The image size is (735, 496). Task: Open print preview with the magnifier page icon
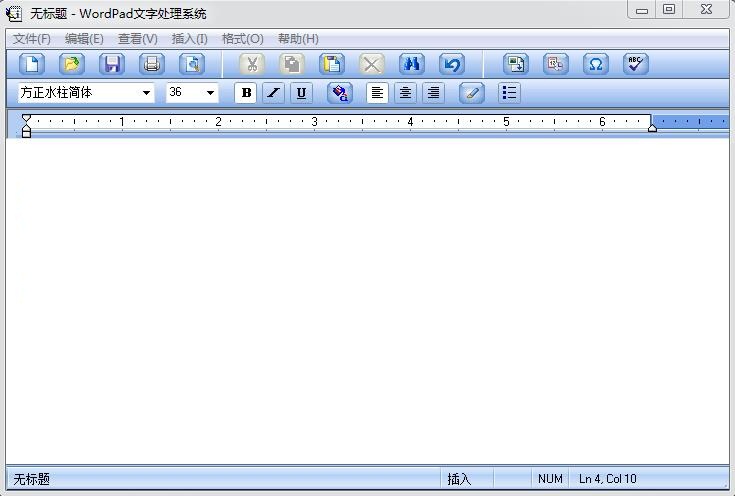pos(192,64)
